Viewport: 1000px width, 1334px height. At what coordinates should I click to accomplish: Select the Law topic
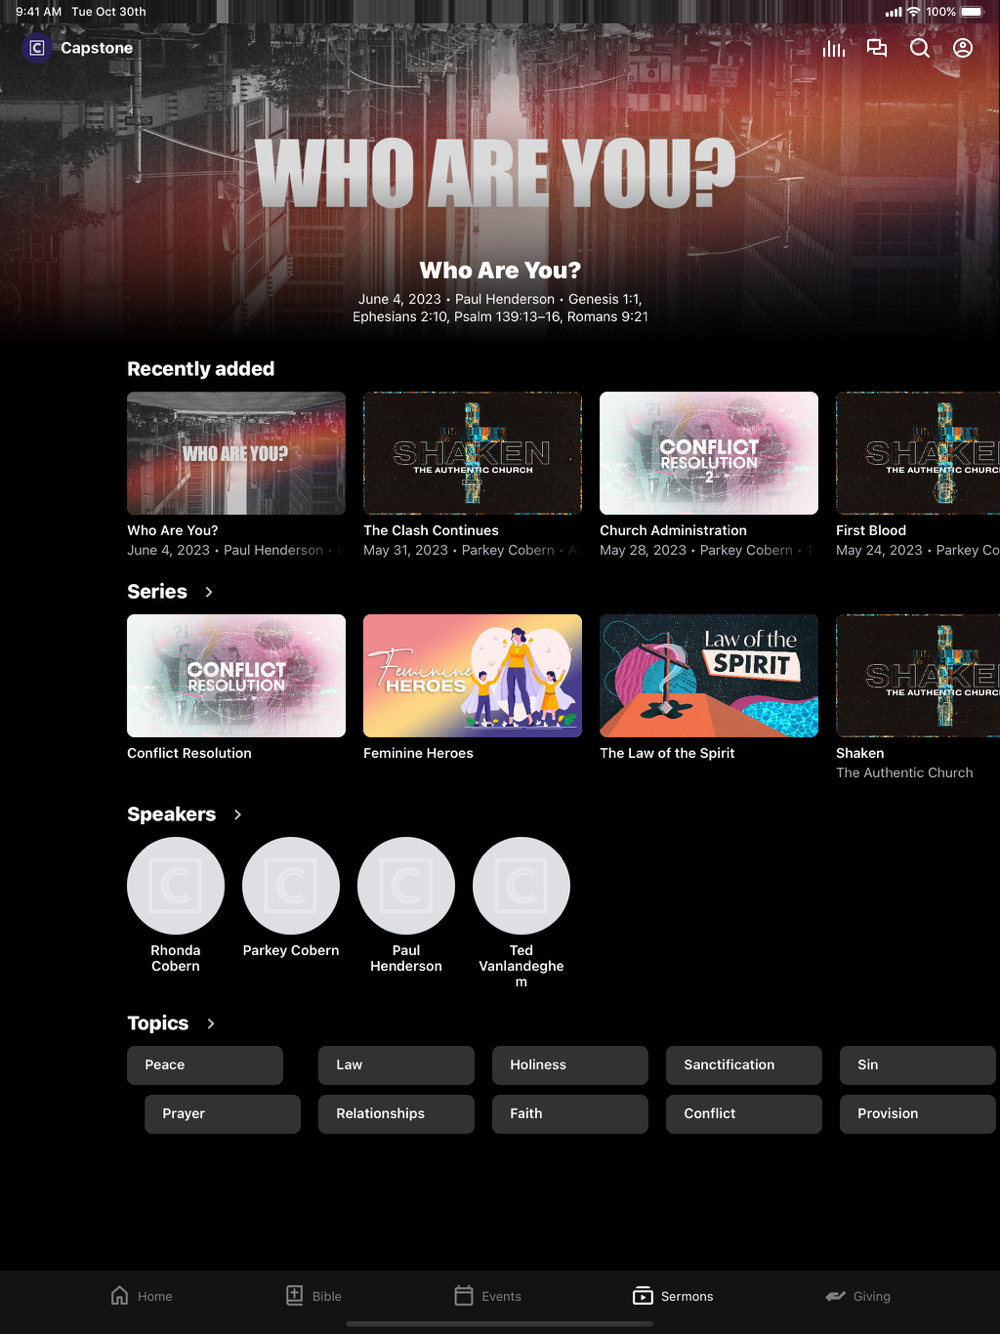click(x=396, y=1065)
